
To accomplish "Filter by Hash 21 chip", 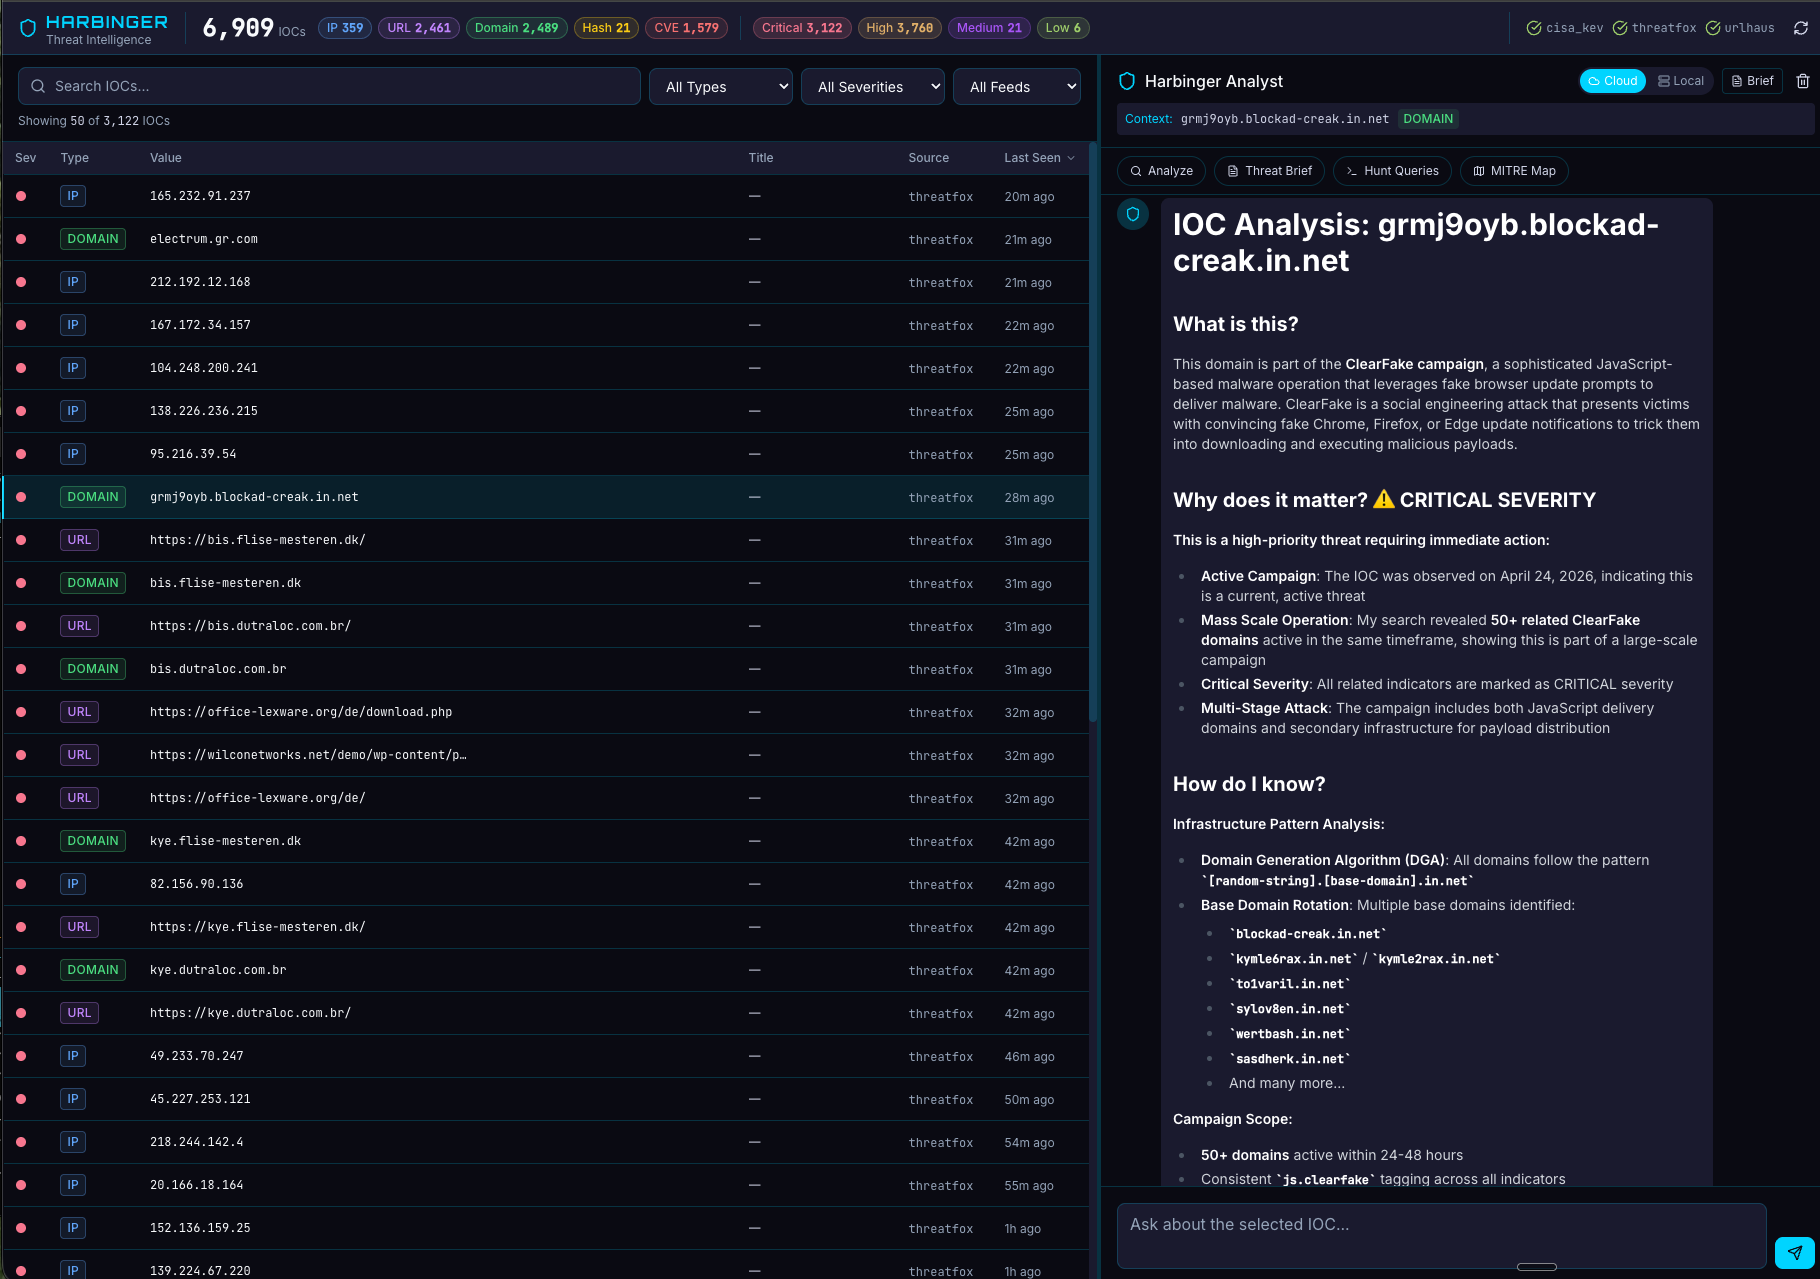I will 606,28.
